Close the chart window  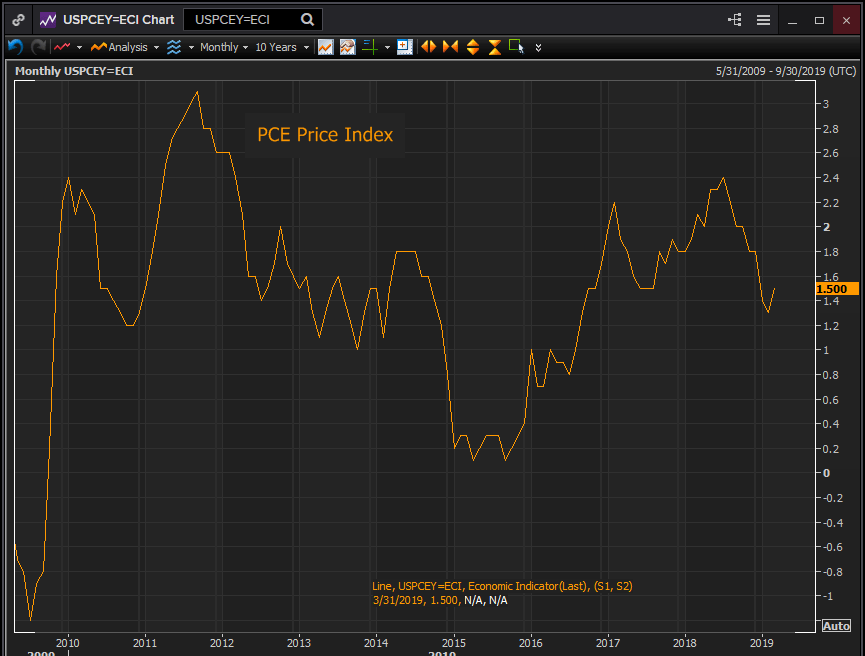(x=846, y=20)
